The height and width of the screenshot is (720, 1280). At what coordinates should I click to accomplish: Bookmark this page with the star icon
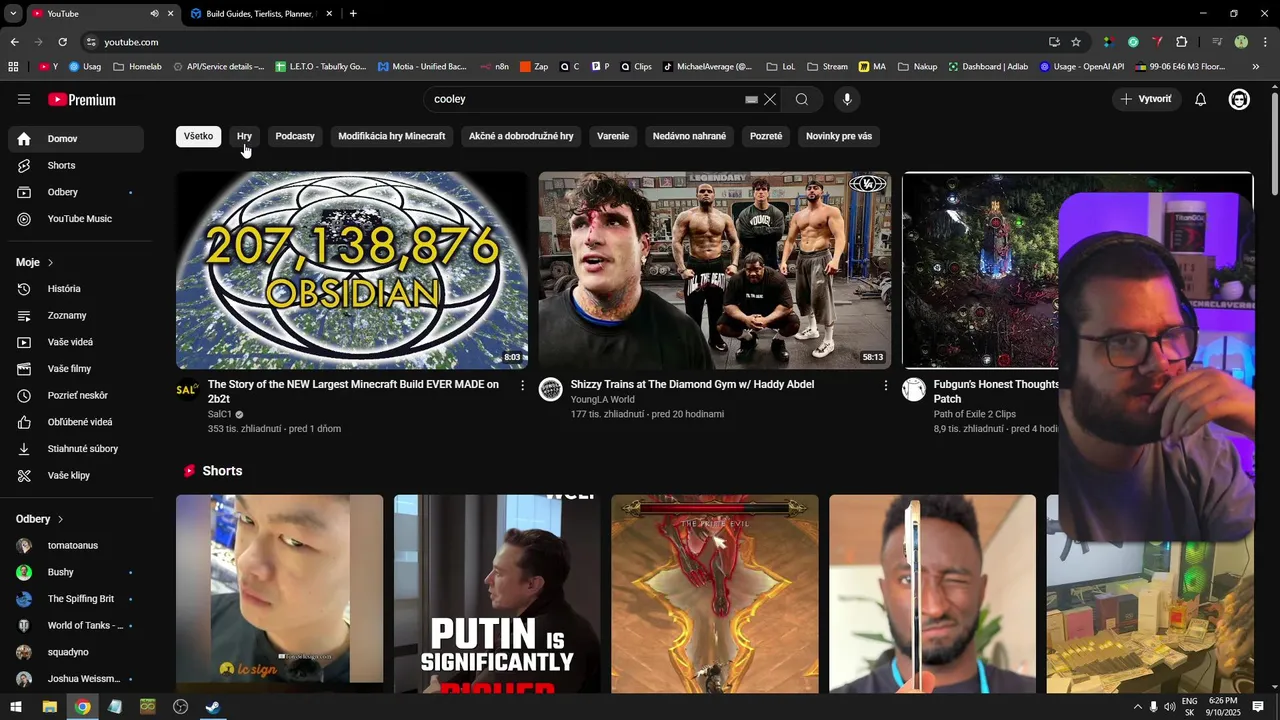(1076, 42)
